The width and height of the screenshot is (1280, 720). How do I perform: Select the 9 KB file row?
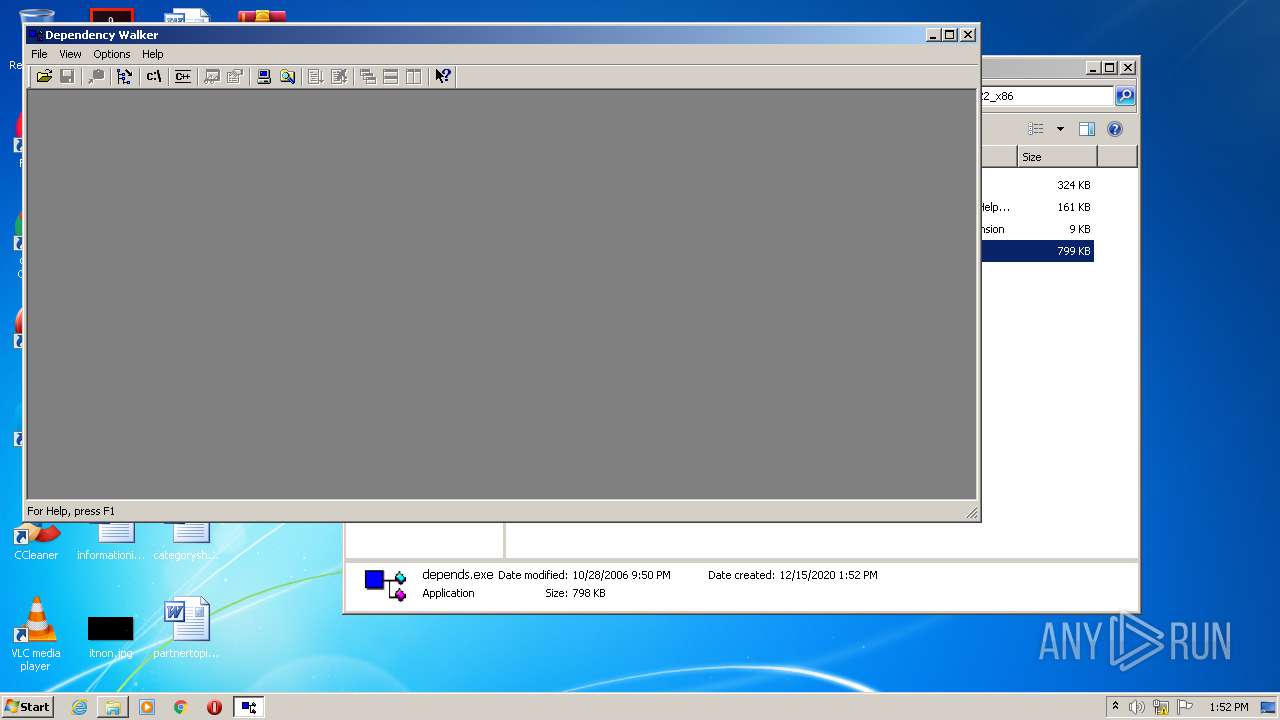pyautogui.click(x=1037, y=229)
